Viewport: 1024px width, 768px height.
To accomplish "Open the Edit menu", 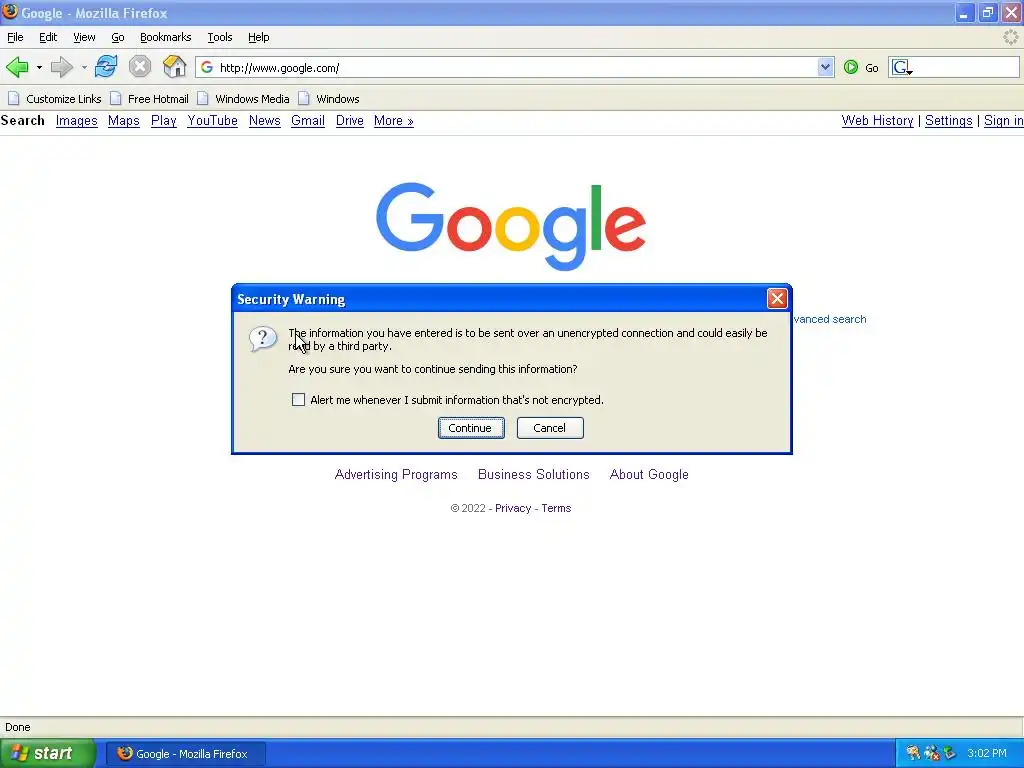I will tap(48, 37).
